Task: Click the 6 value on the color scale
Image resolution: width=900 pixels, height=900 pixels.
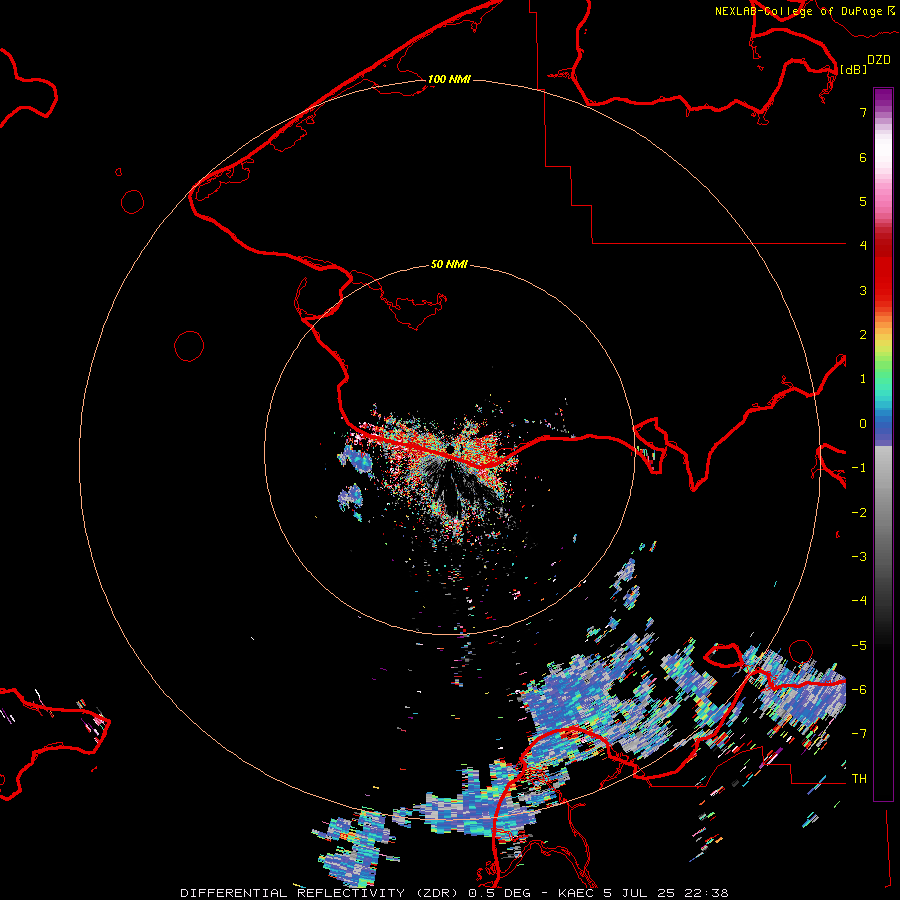Action: pyautogui.click(x=863, y=157)
